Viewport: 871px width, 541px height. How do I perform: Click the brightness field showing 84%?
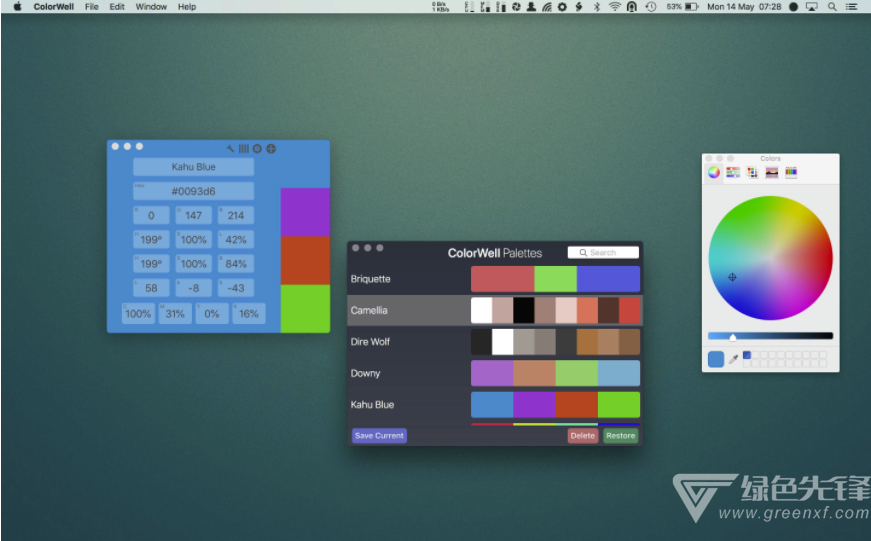(x=236, y=264)
